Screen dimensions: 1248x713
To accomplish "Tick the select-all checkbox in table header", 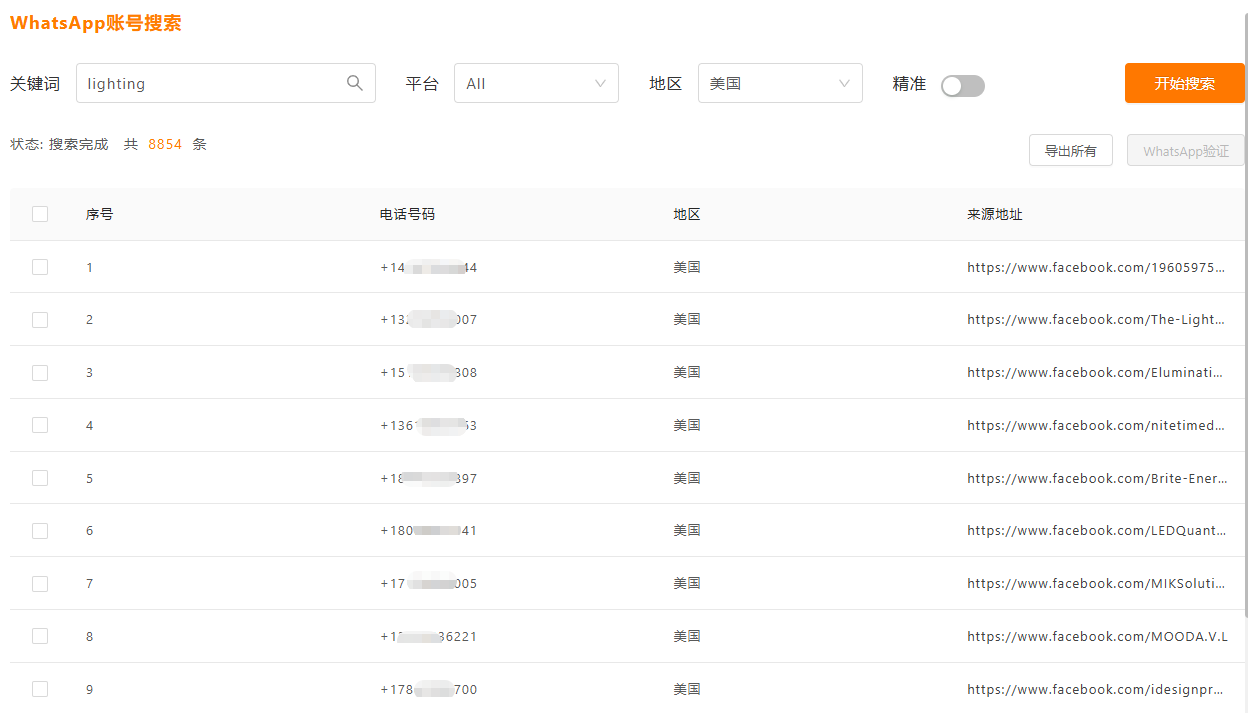I will 40,214.
